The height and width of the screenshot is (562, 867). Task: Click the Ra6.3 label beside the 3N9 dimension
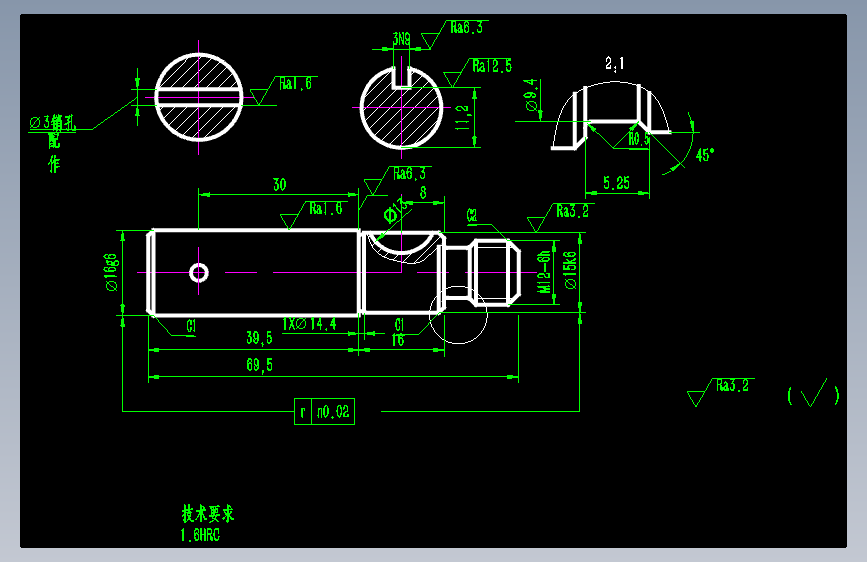pyautogui.click(x=466, y=28)
